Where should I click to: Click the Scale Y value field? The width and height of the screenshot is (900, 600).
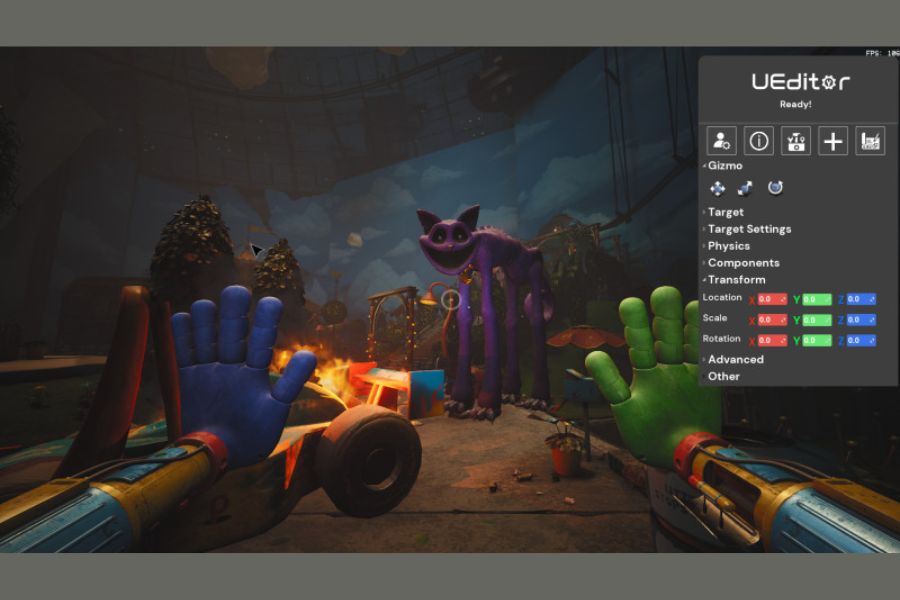coord(817,320)
